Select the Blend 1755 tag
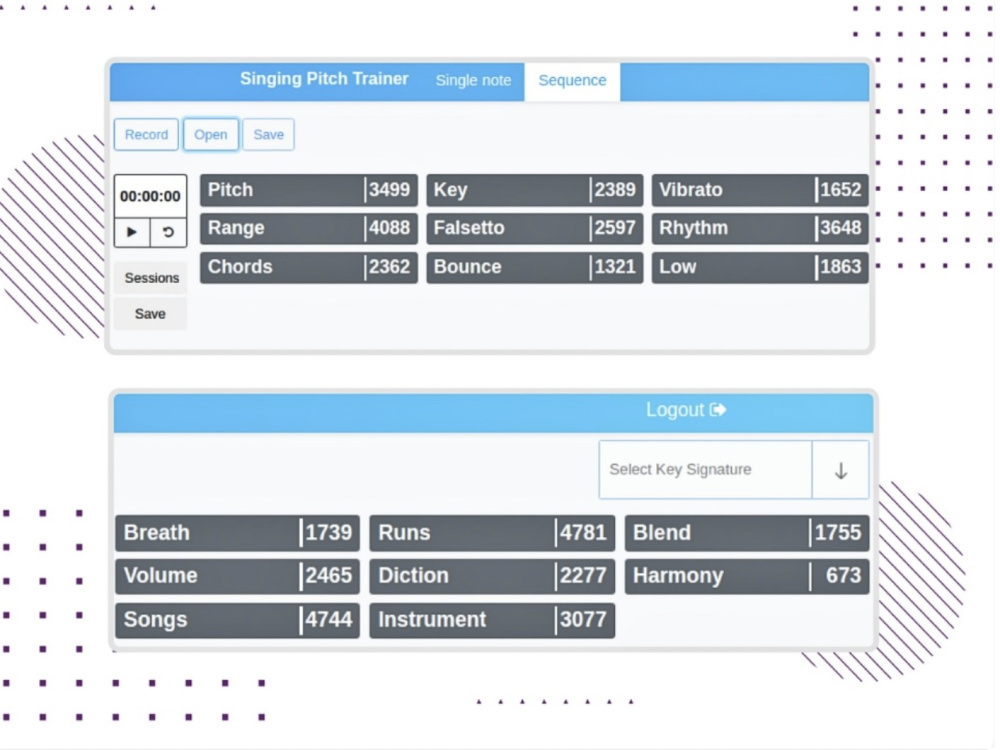This screenshot has height=750, width=1000. (x=747, y=533)
